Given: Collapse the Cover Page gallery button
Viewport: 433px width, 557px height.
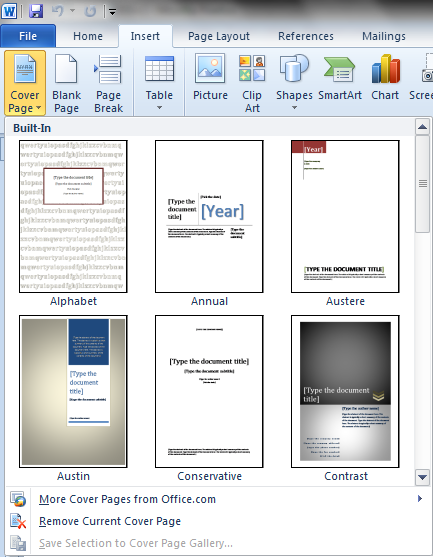Looking at the screenshot, I should pyautogui.click(x=25, y=83).
